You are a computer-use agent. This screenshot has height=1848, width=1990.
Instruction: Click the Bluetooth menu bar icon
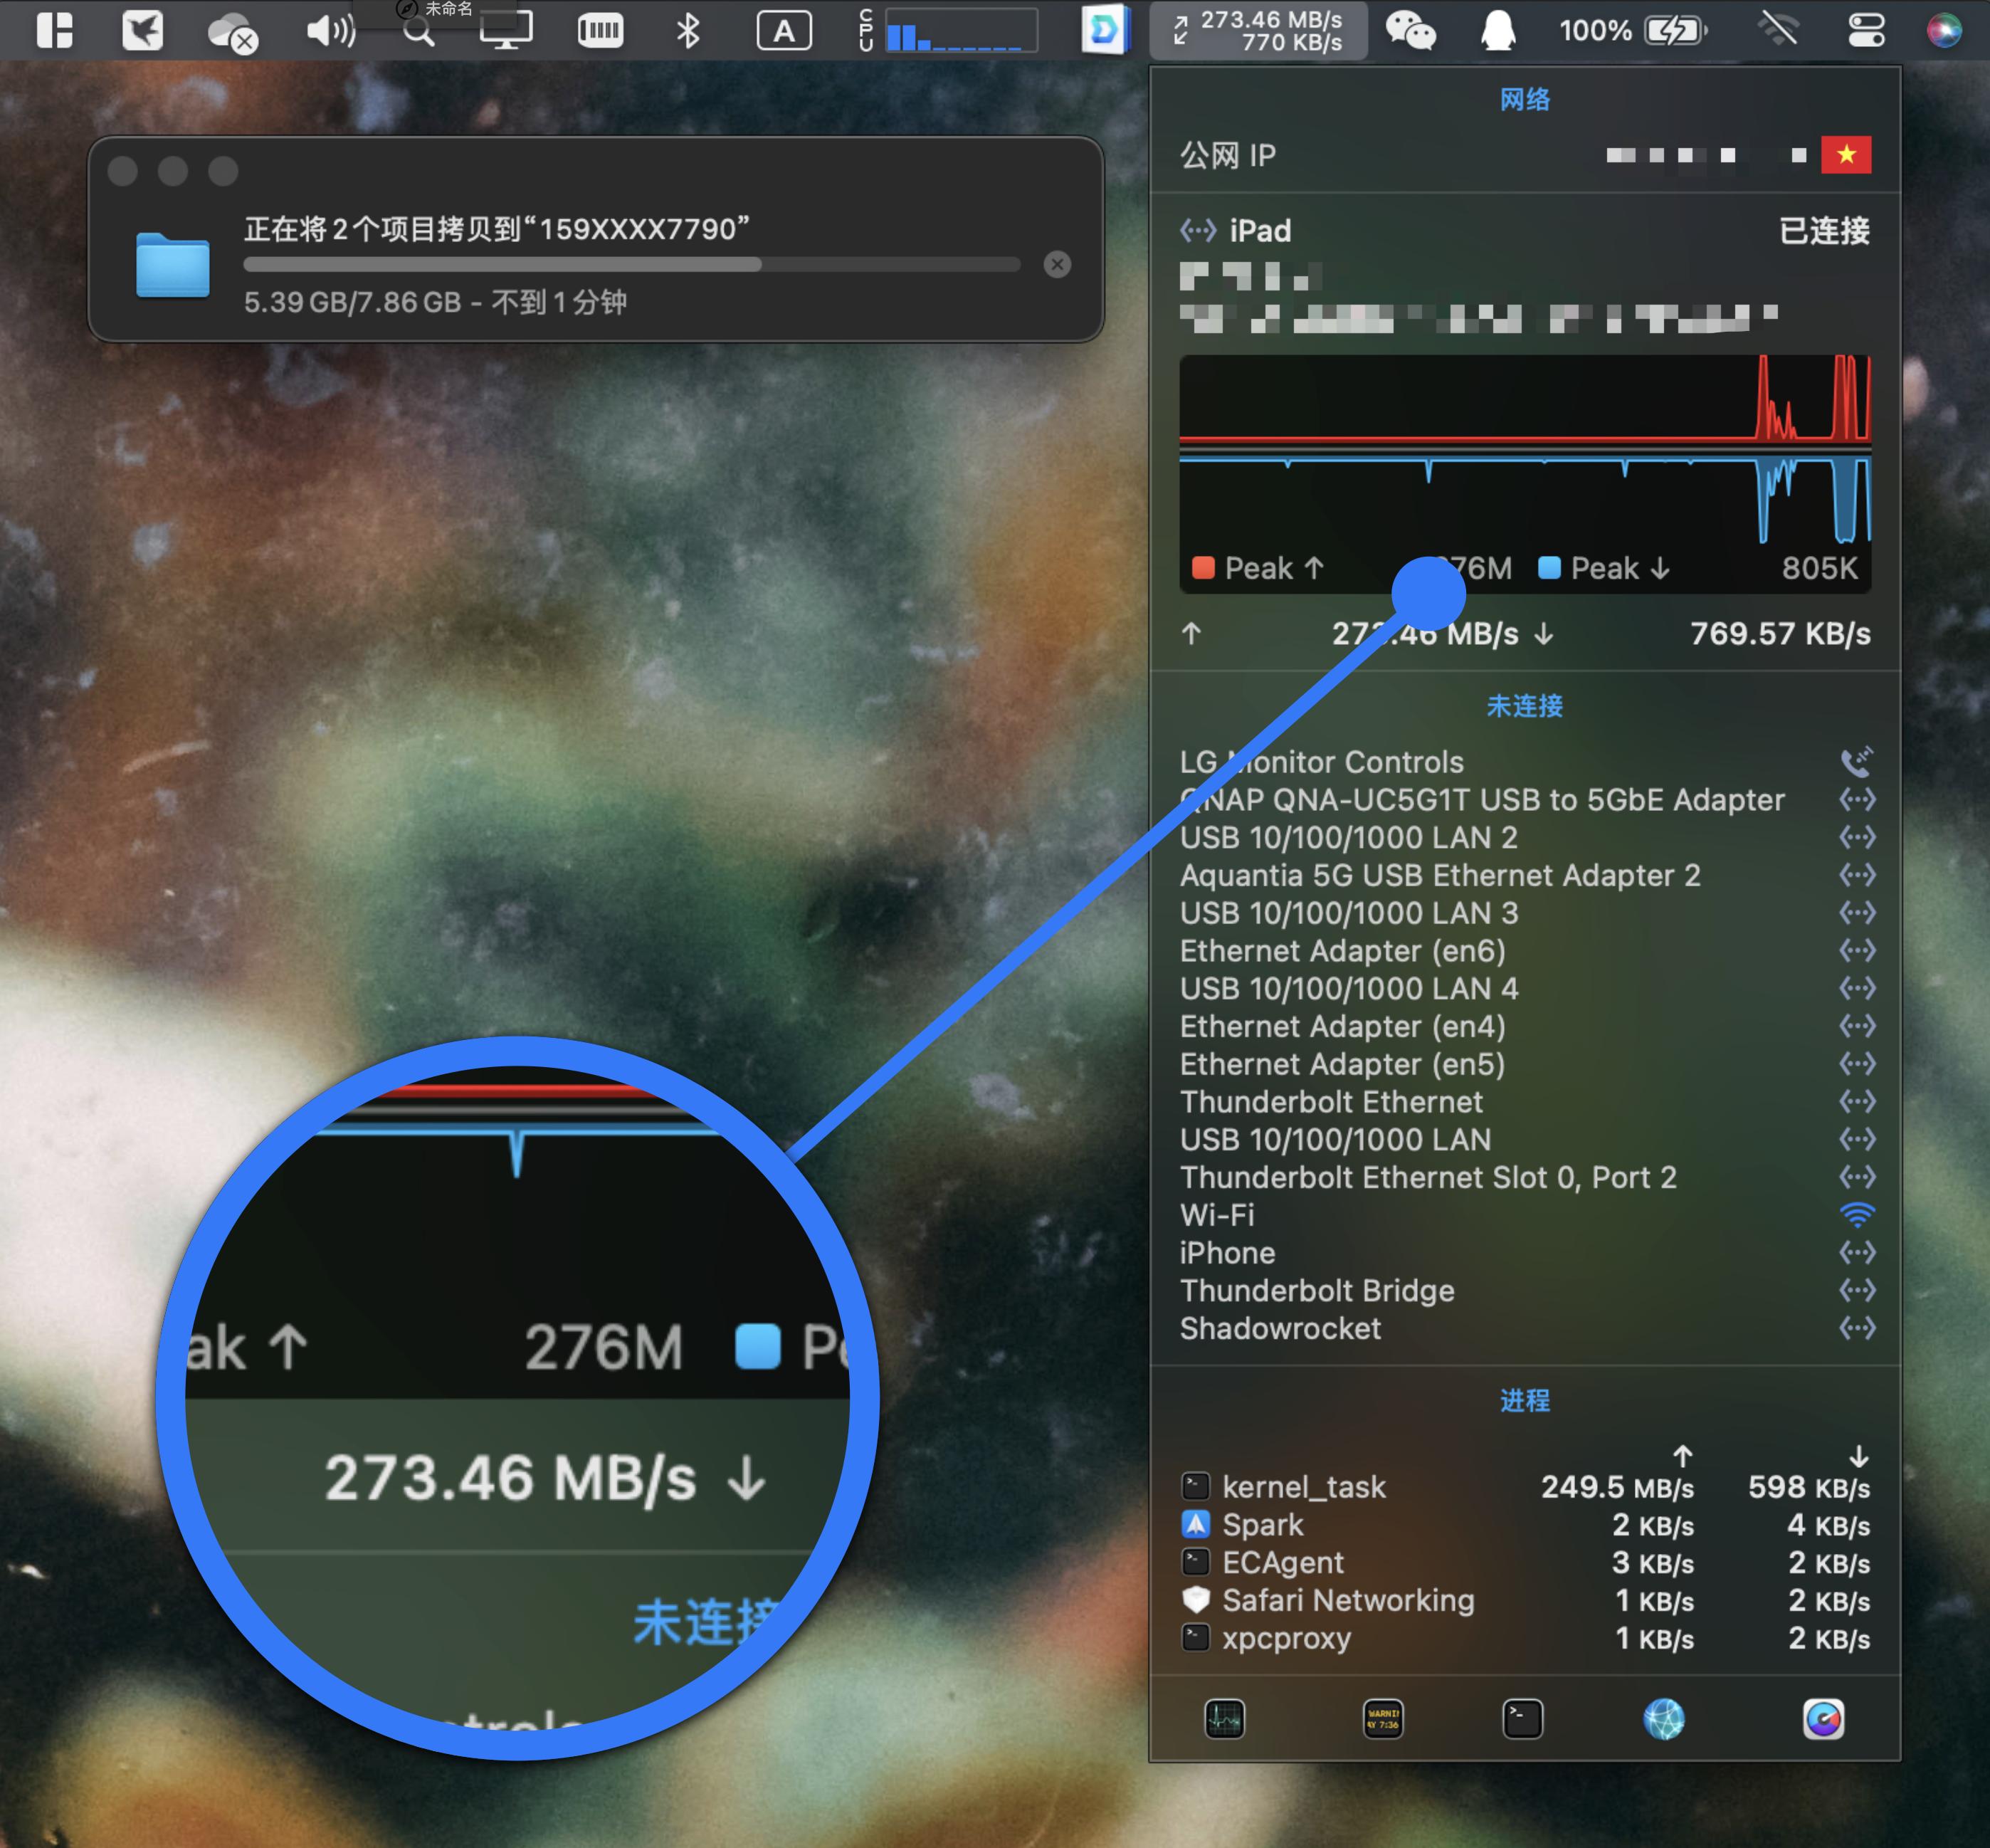(688, 30)
